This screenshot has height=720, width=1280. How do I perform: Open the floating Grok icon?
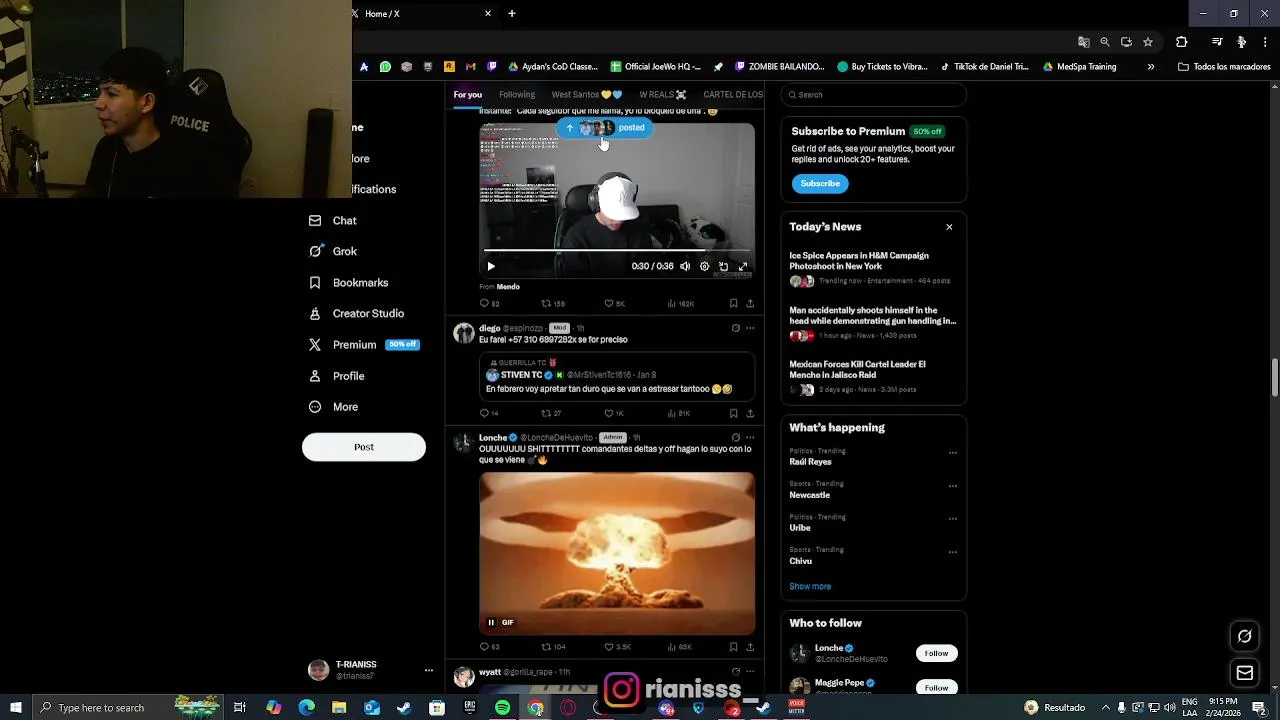(1245, 636)
